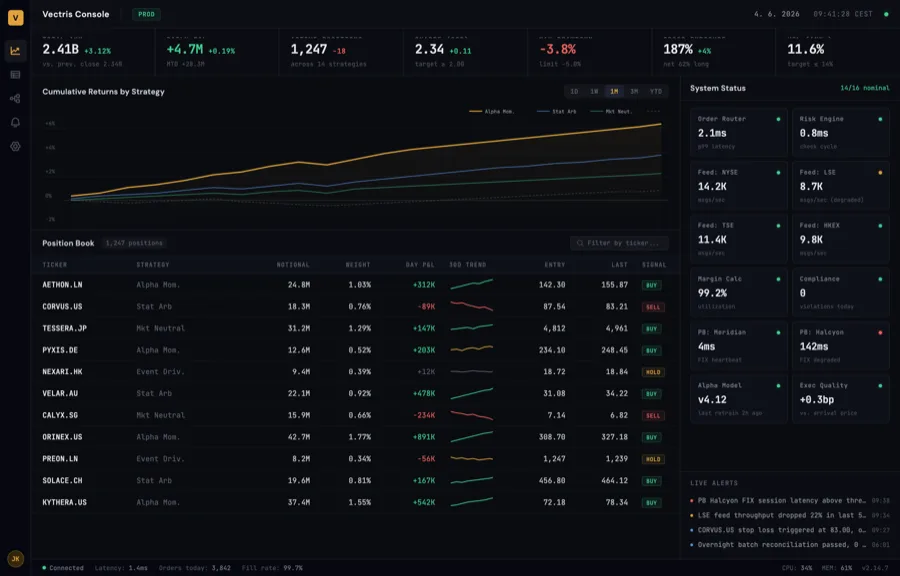Click the PREON.LN 30D trend sparkline
This screenshot has height=576, width=900.
471,459
